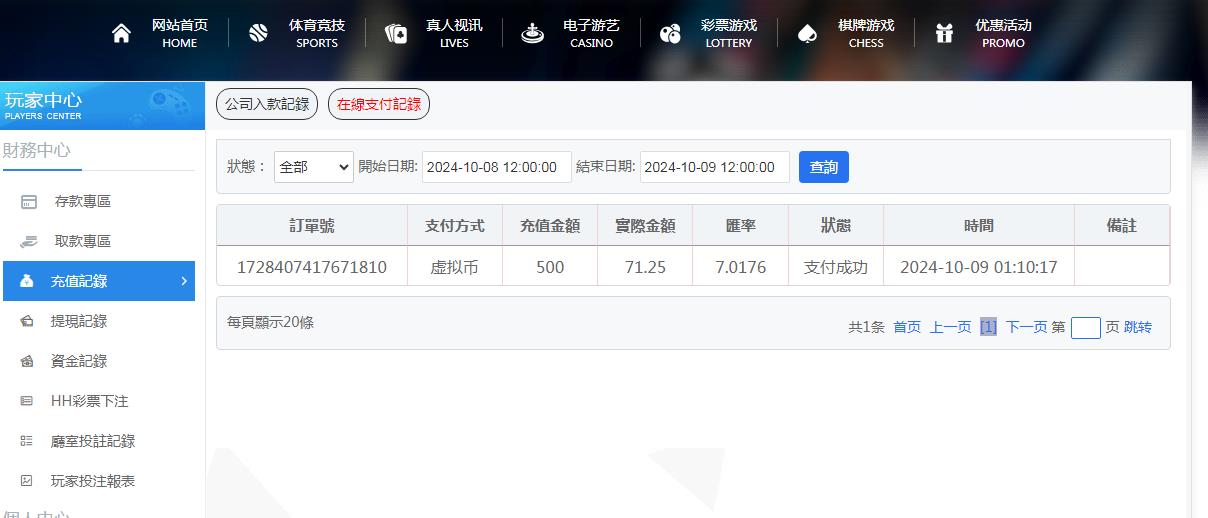Click the casino roulette icon
This screenshot has height=518, width=1208.
tap(532, 34)
